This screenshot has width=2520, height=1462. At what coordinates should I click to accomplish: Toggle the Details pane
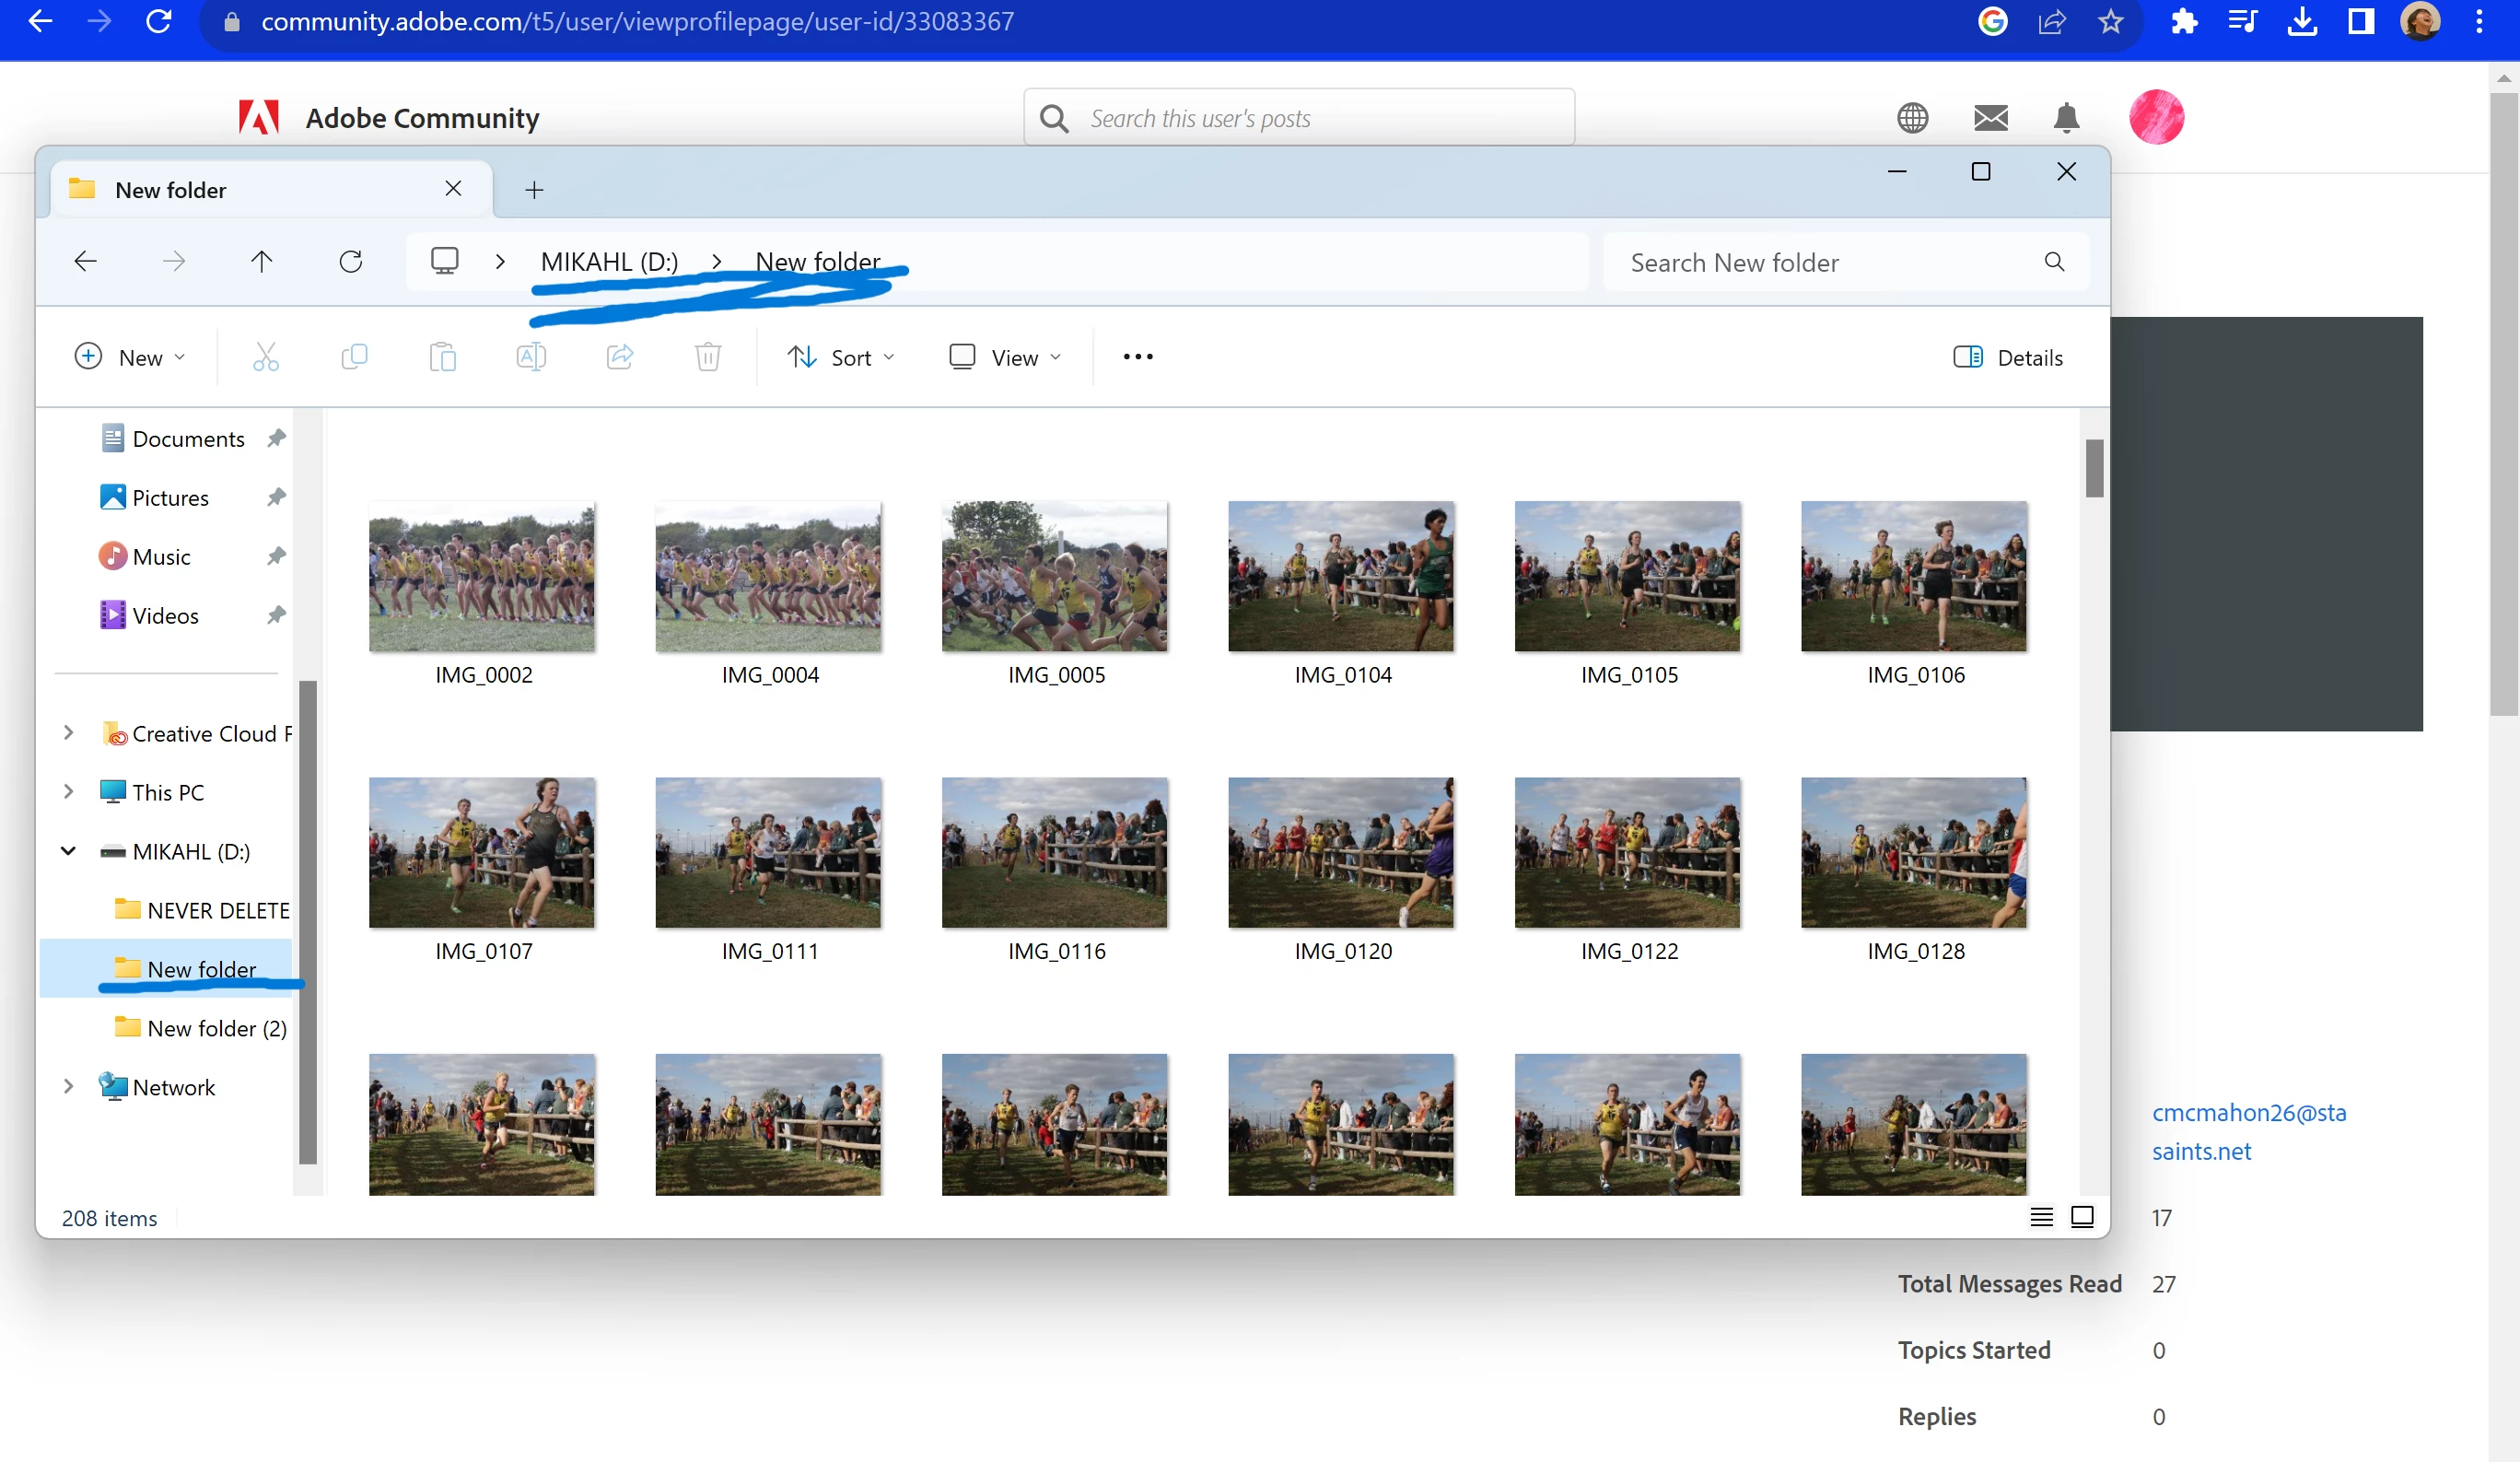pos(2008,357)
